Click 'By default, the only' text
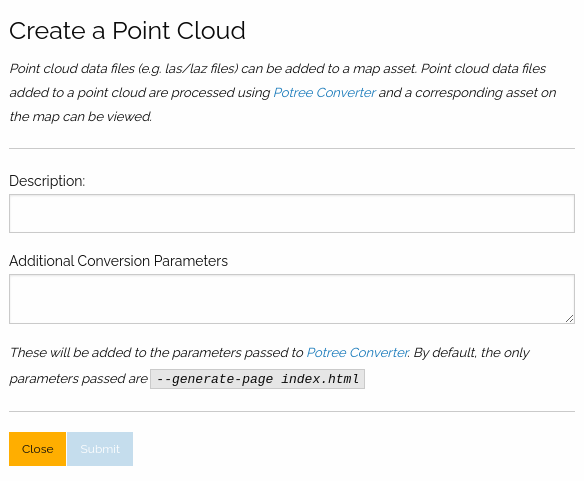 click(x=472, y=352)
